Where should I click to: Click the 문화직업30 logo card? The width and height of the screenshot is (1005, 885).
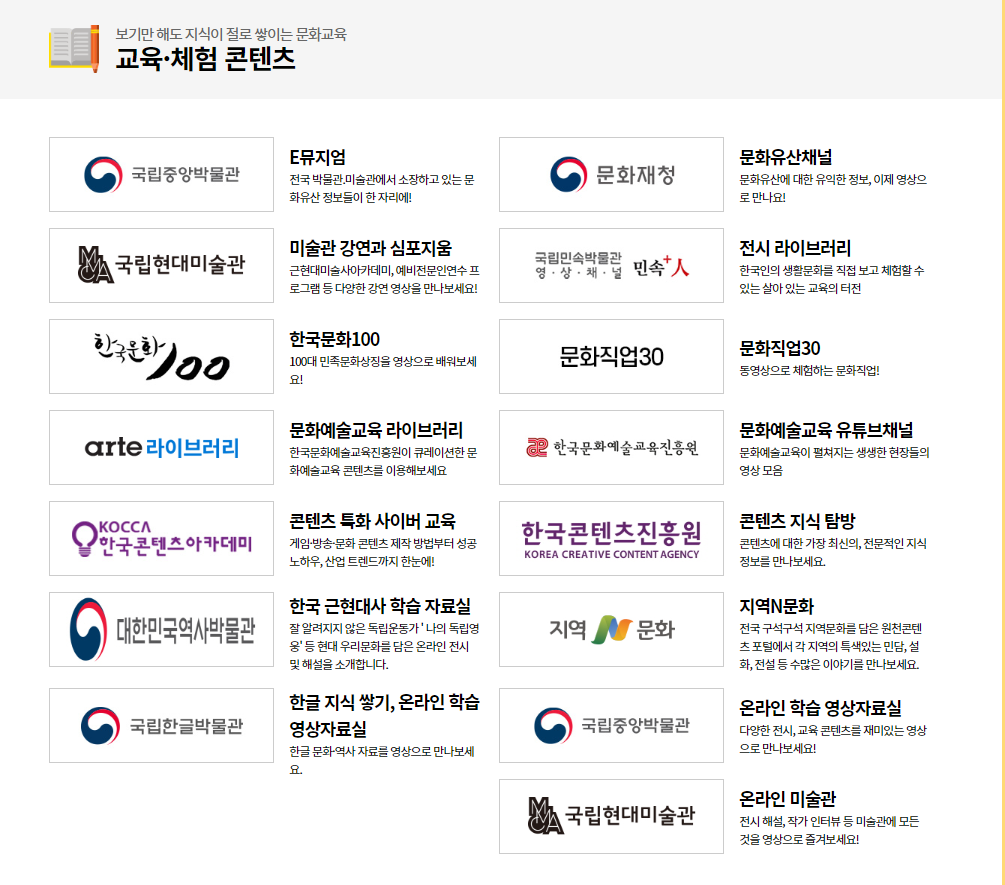pyautogui.click(x=611, y=356)
